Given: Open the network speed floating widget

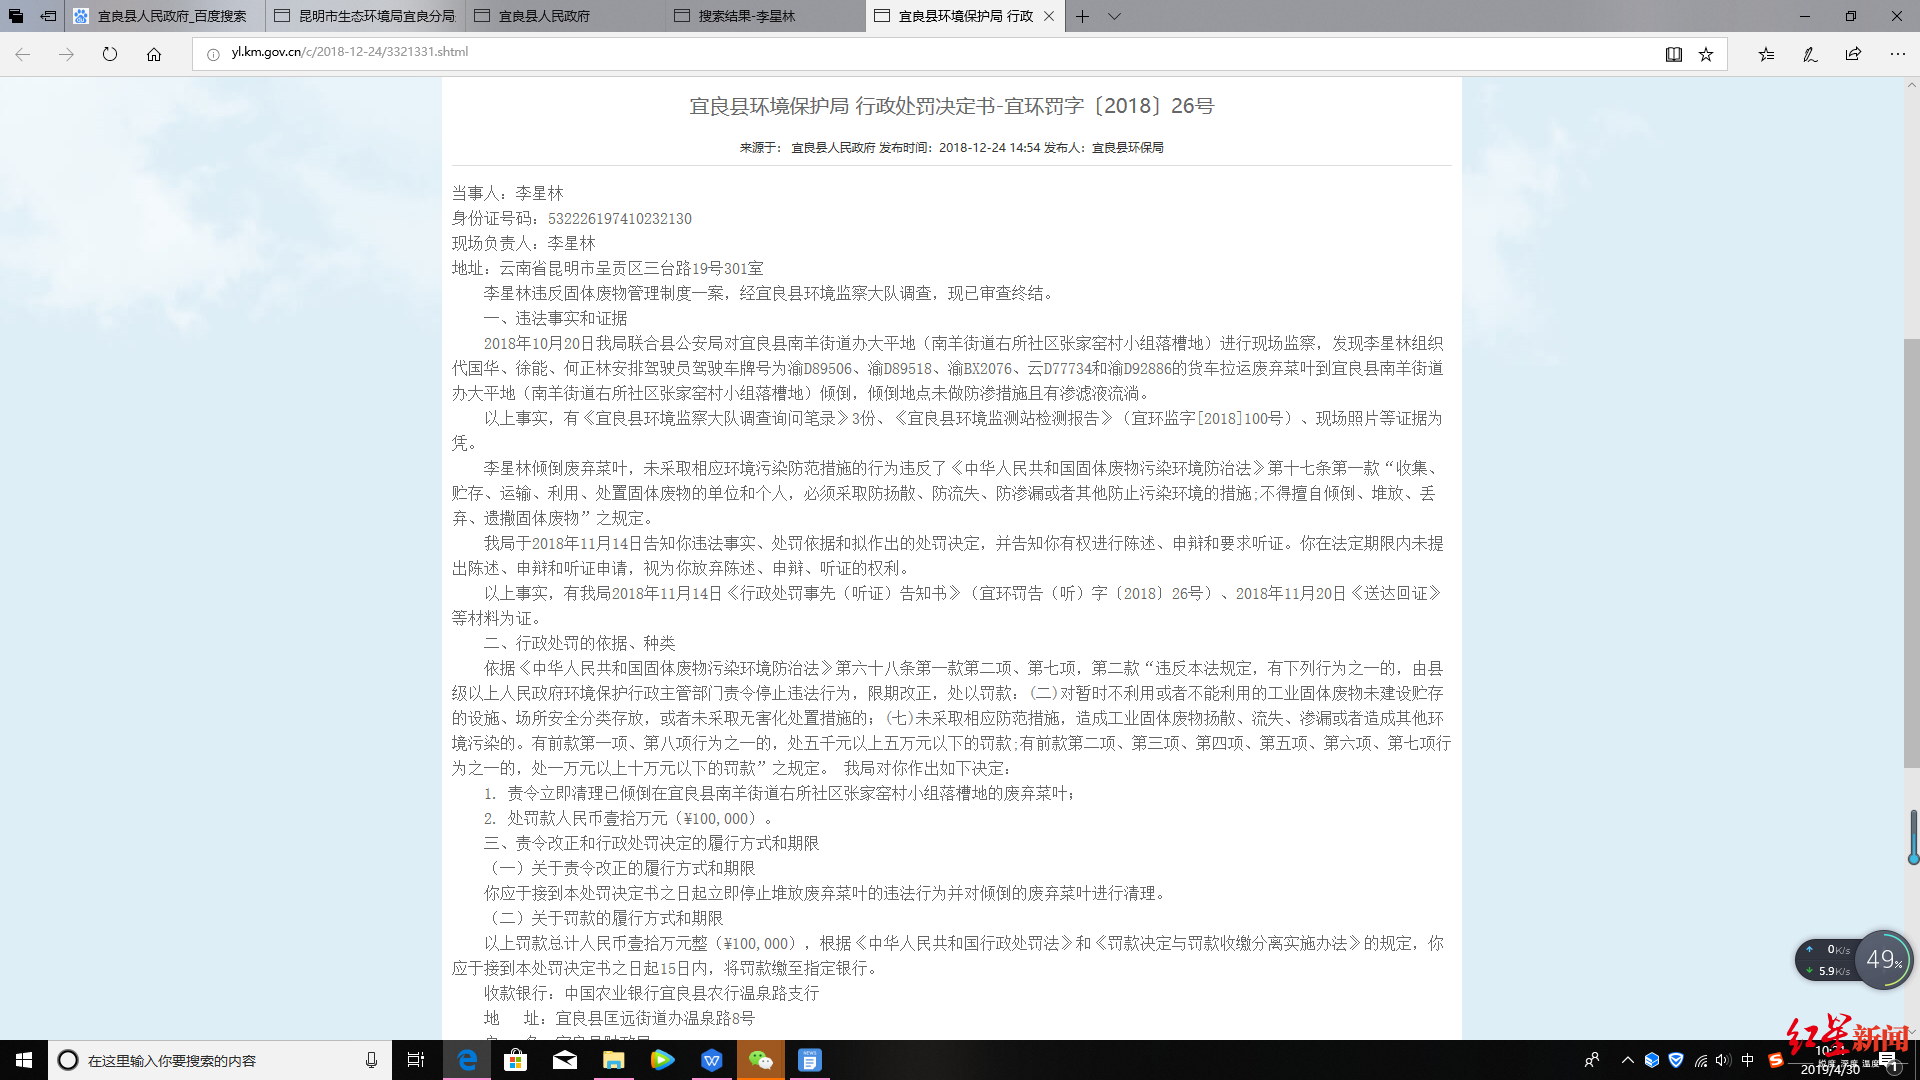Looking at the screenshot, I should point(1828,960).
